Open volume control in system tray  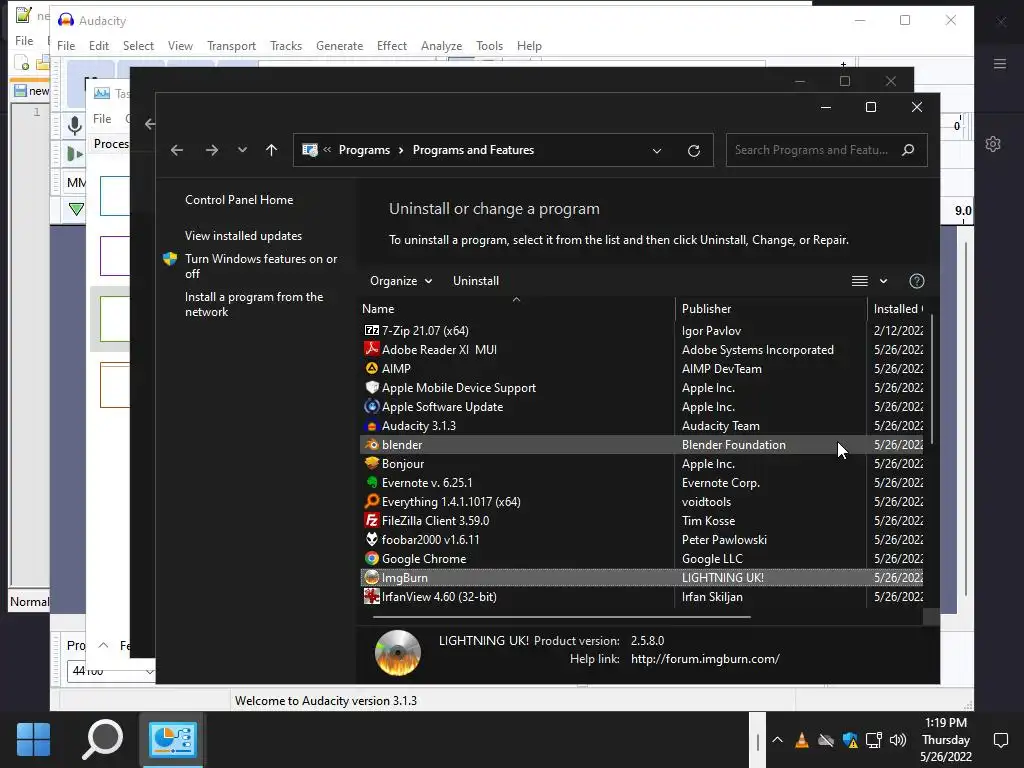898,740
